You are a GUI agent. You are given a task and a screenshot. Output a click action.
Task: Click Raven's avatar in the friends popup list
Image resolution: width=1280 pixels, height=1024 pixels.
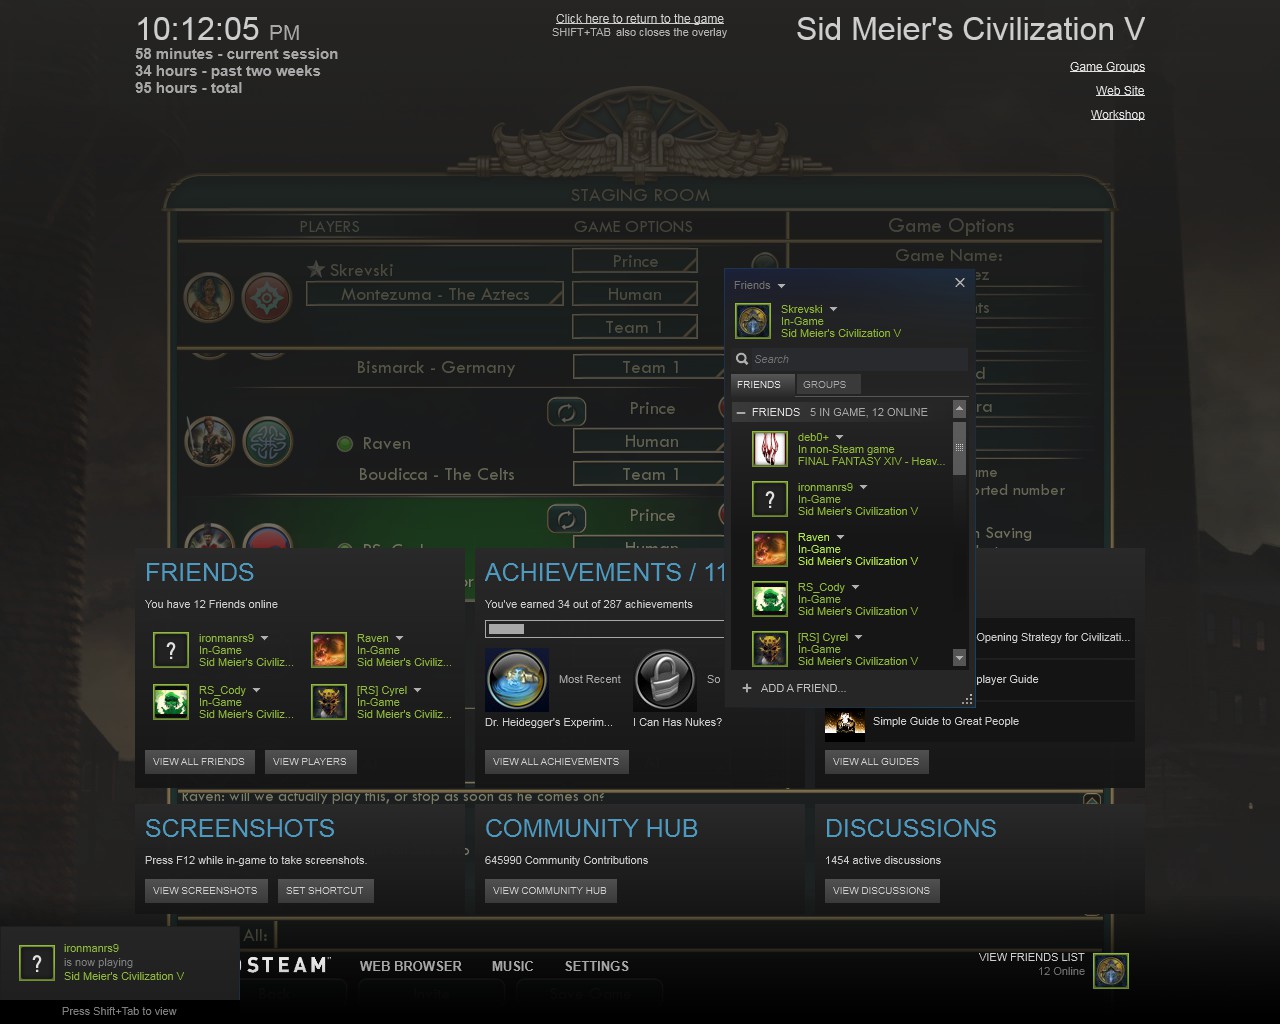[x=770, y=549]
